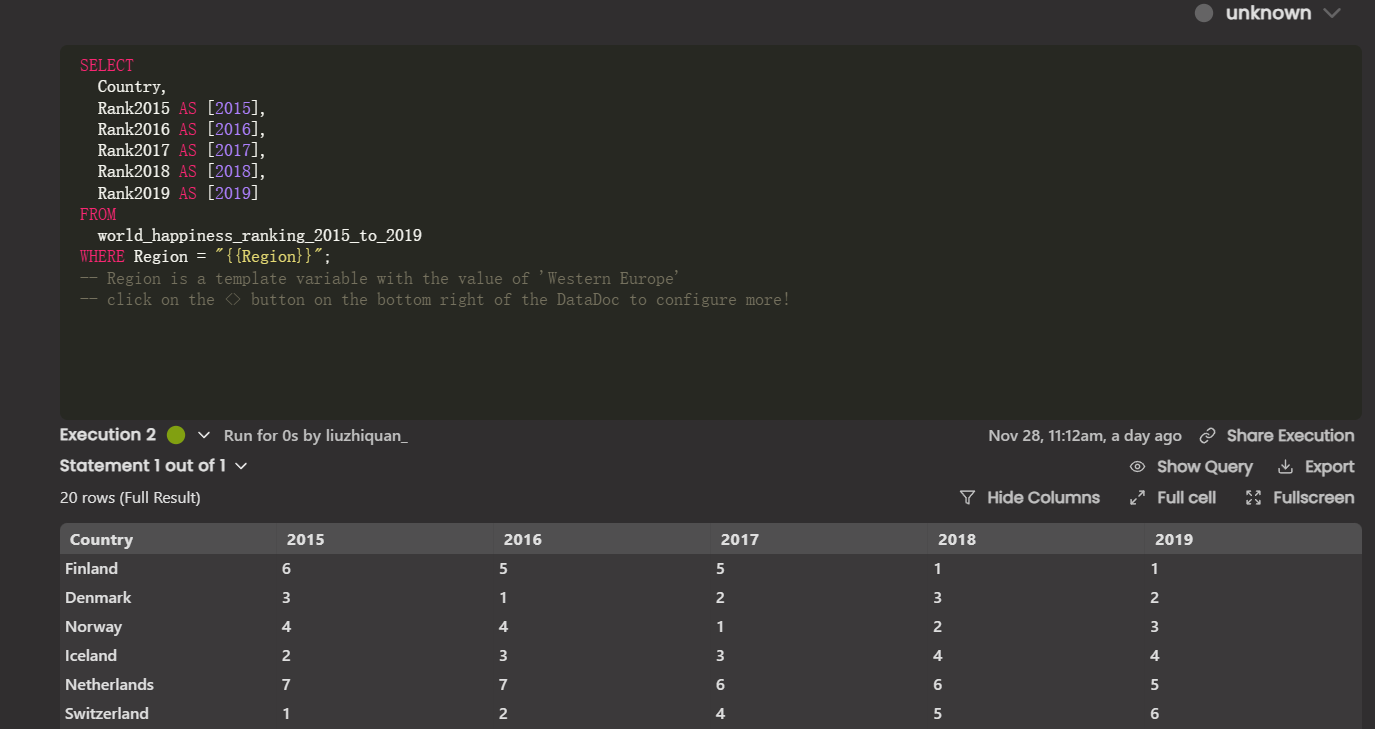Viewport: 1375px width, 729px height.
Task: Open the unknown dropdown chevron
Action: (1331, 13)
